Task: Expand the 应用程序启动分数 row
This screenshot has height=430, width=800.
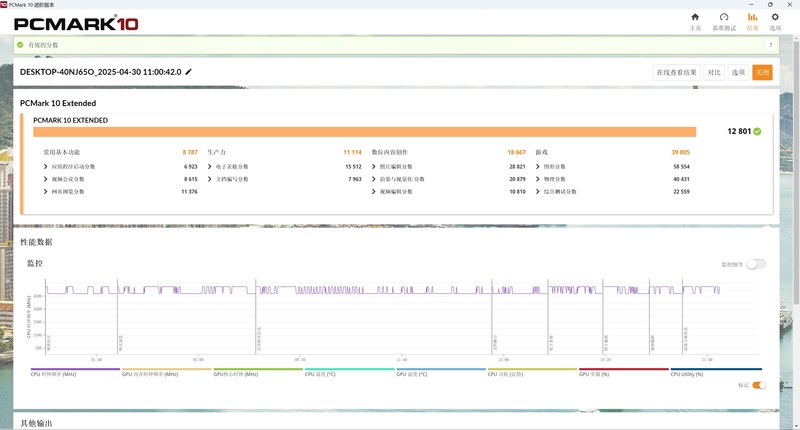Action: (46, 166)
